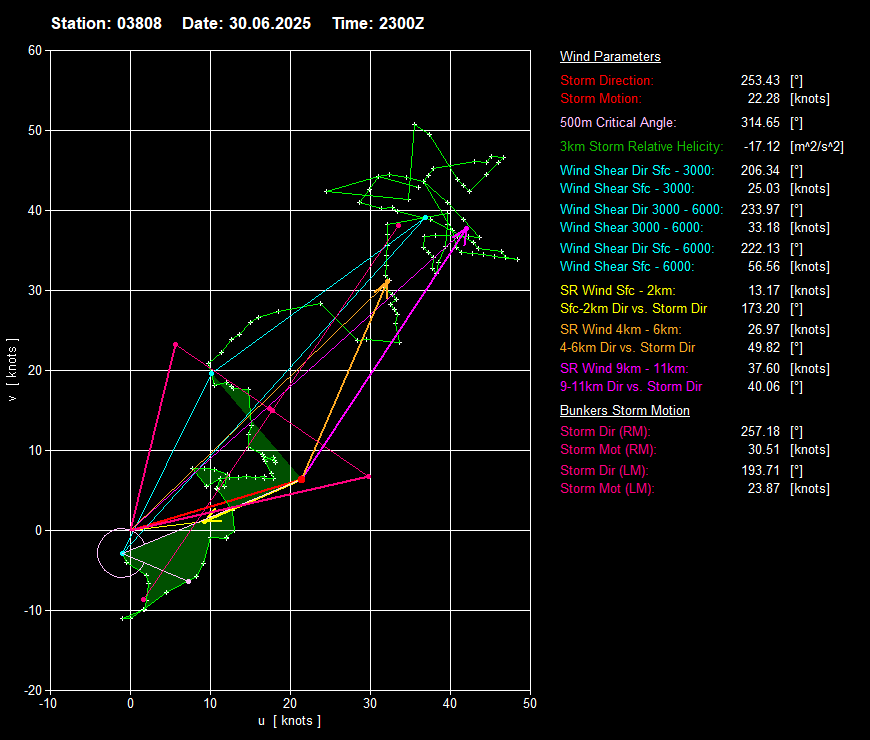Click the pink Bunkers left-mover endpoint

[x=175, y=344]
